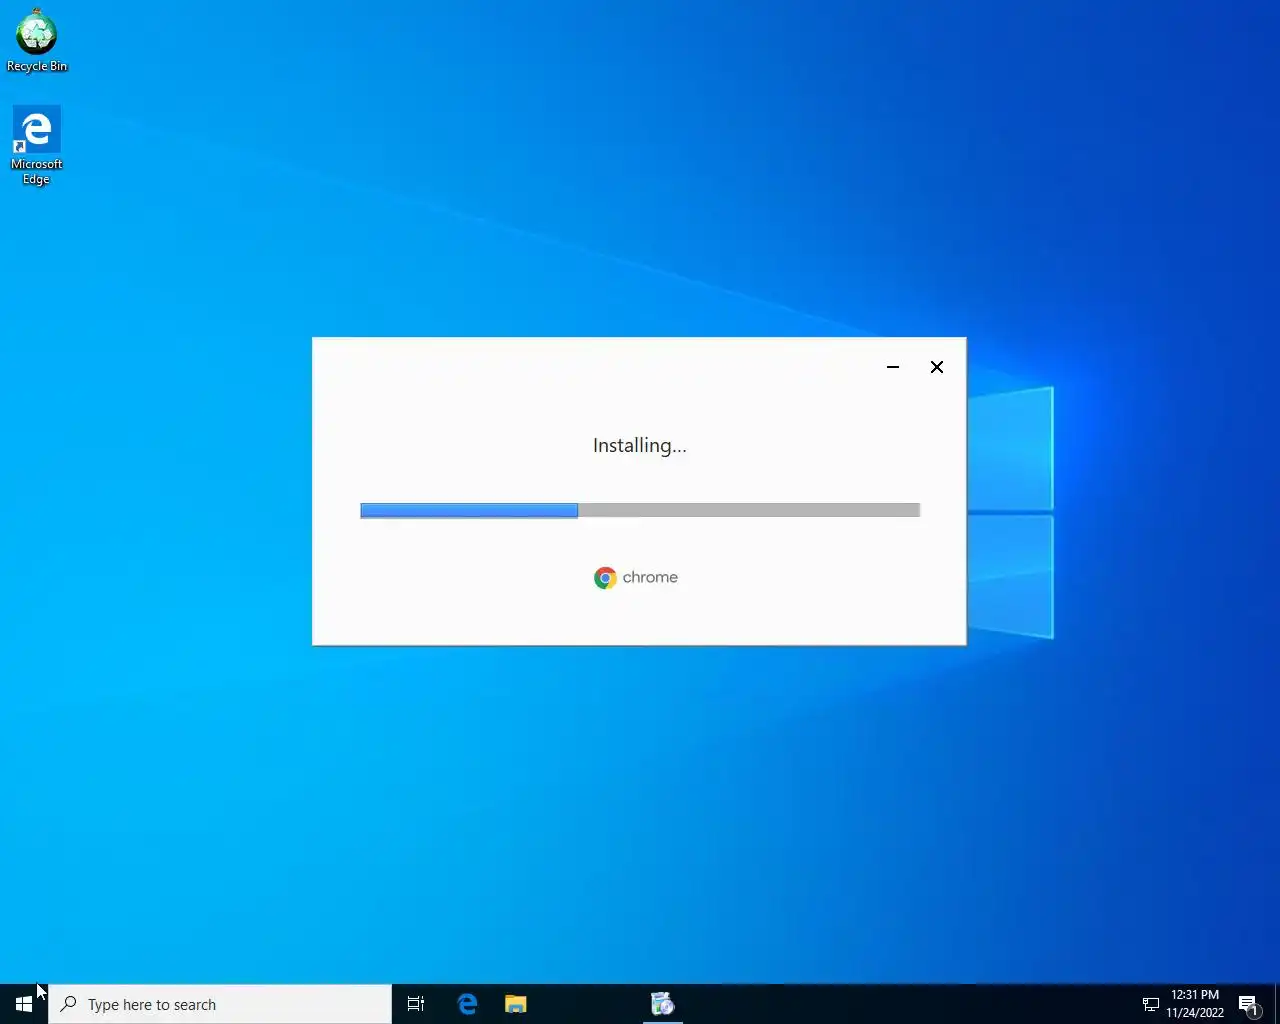1280x1024 pixels.
Task: Click the Chrome logo icon in installer
Action: click(605, 578)
